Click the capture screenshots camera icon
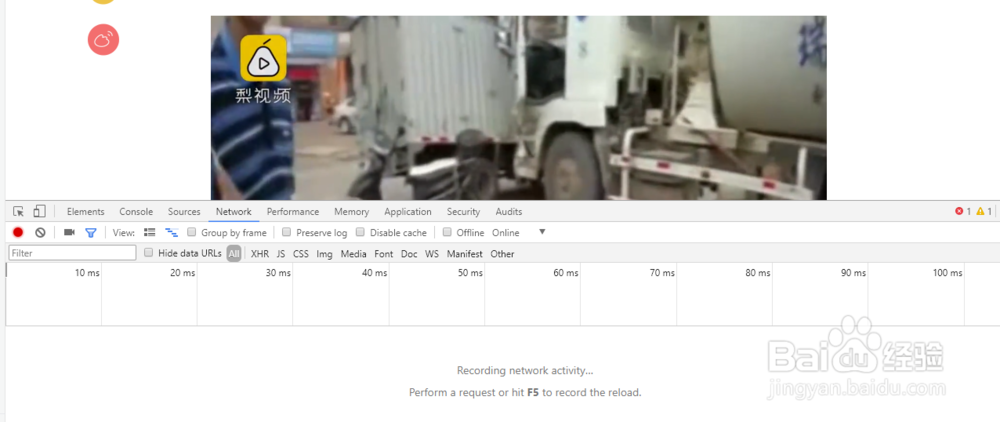The width and height of the screenshot is (1000, 422). coord(70,233)
